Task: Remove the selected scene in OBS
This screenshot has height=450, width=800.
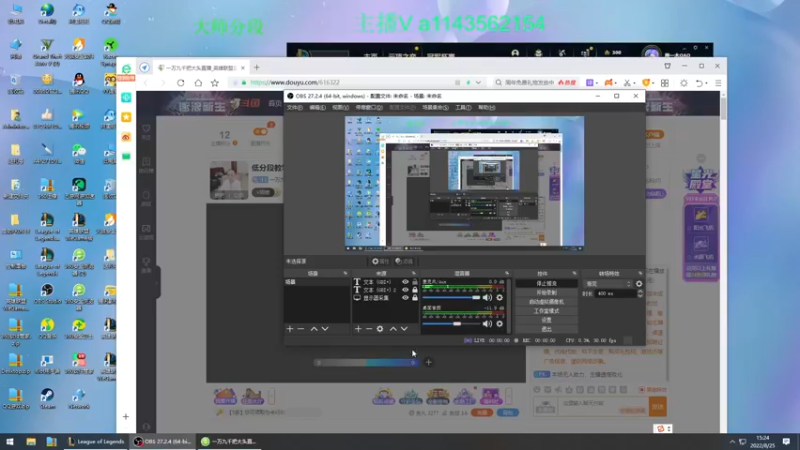Action: coord(301,329)
